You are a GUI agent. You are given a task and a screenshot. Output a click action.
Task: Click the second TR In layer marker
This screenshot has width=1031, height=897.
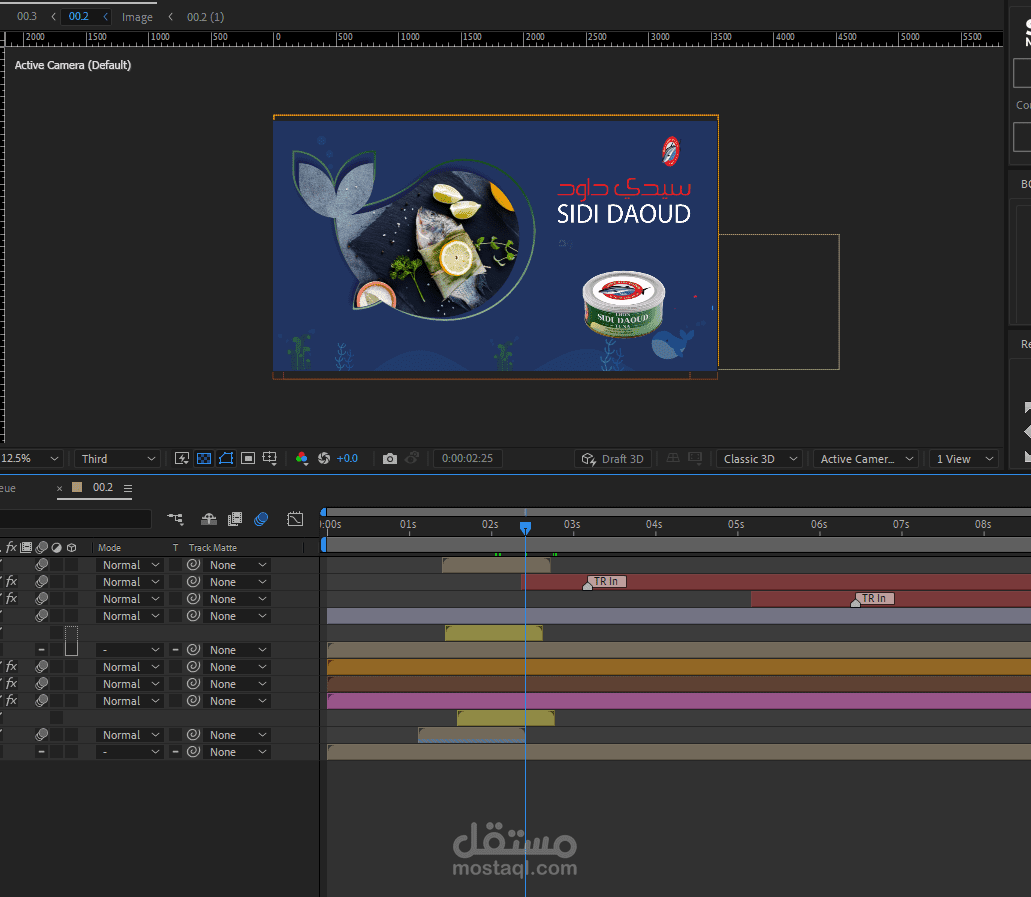873,598
